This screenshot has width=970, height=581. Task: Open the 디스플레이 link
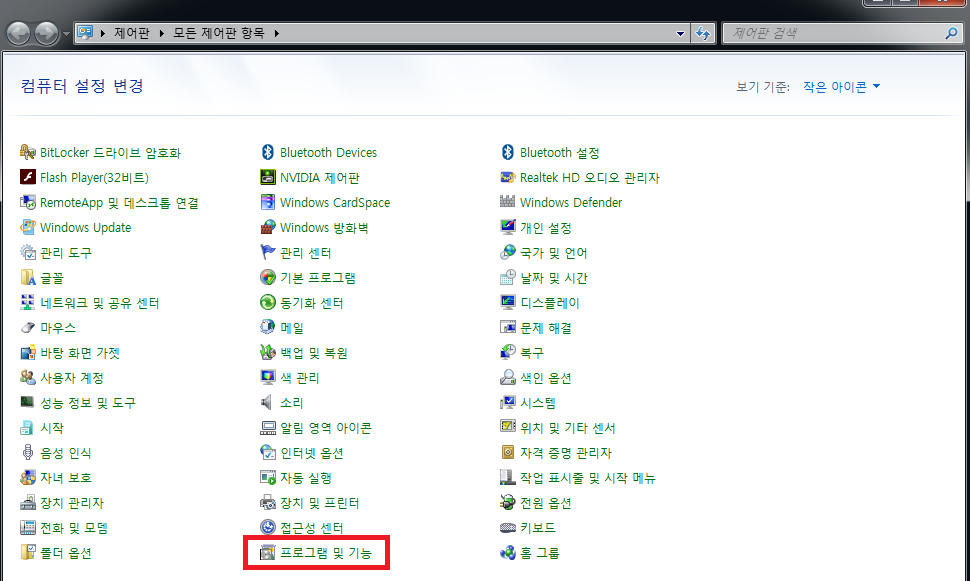click(x=549, y=303)
